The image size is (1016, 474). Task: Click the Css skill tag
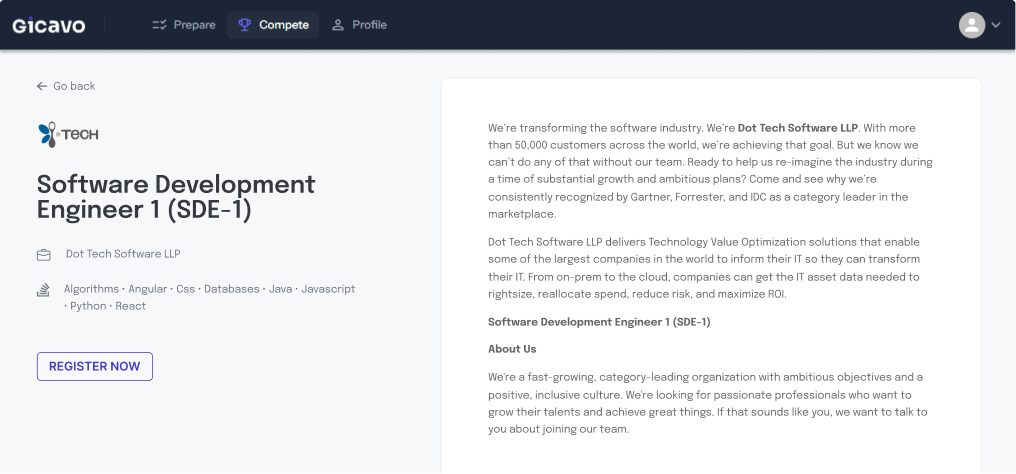tap(185, 289)
